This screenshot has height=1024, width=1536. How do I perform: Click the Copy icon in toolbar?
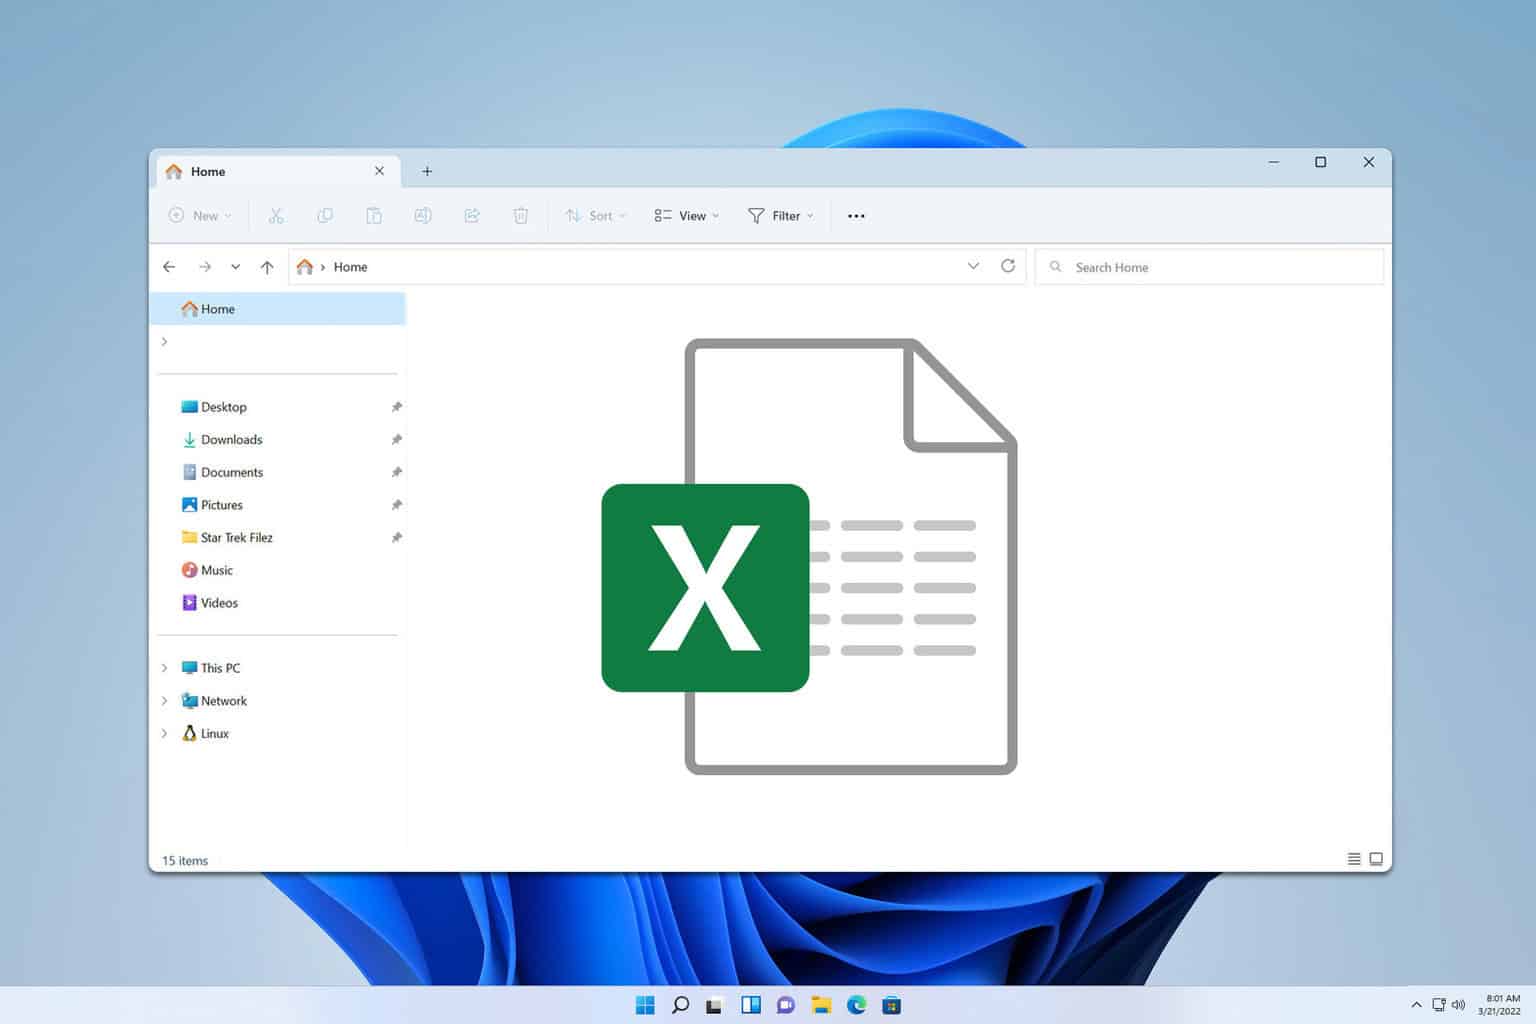[x=325, y=215]
